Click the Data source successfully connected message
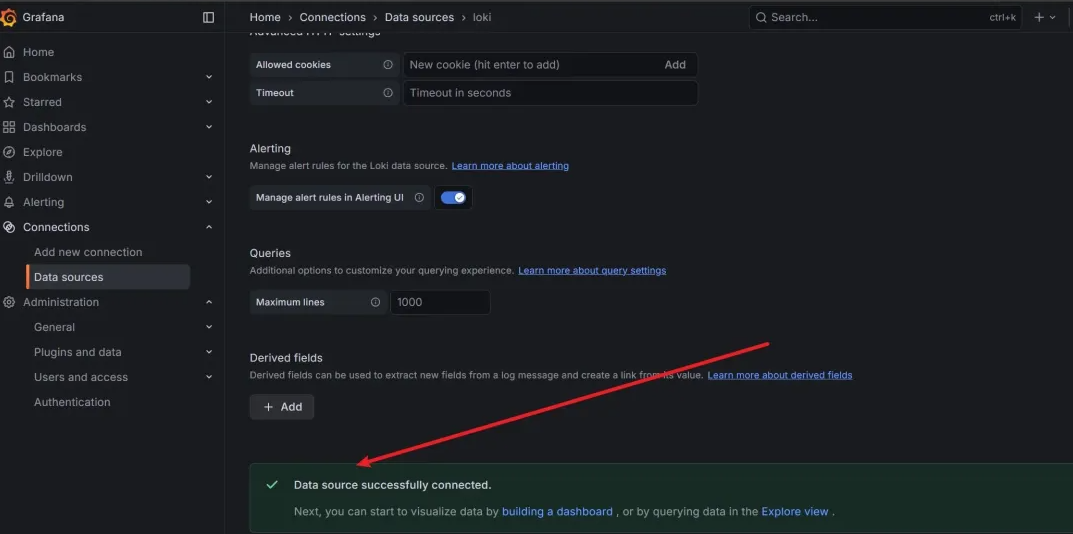Viewport: 1073px width, 534px height. [392, 485]
